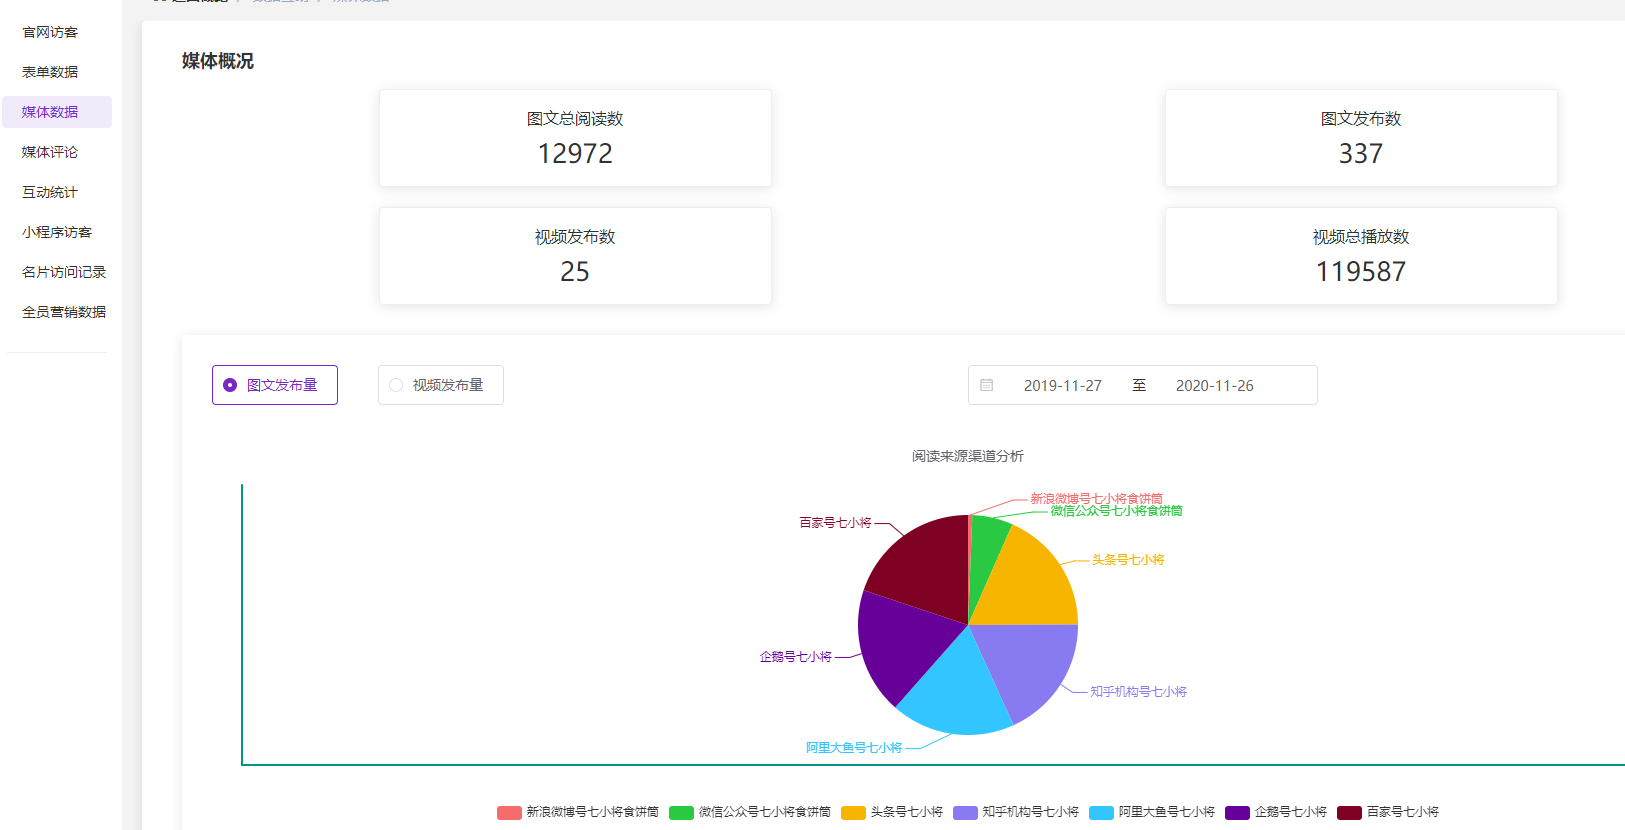
Task: Click the 图文发布数 card
Action: 1361,138
